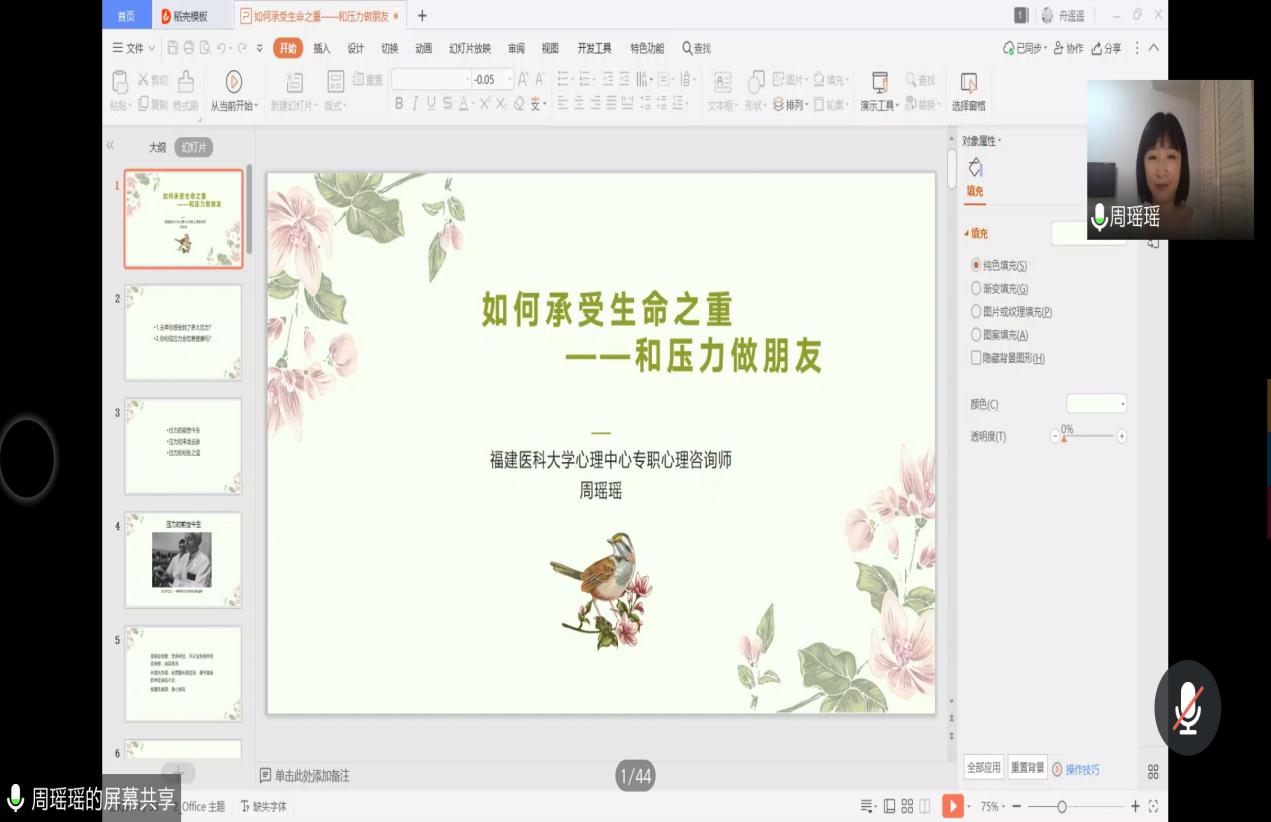
Task: Select 图片或纹理填充(P) fill option
Action: click(977, 312)
